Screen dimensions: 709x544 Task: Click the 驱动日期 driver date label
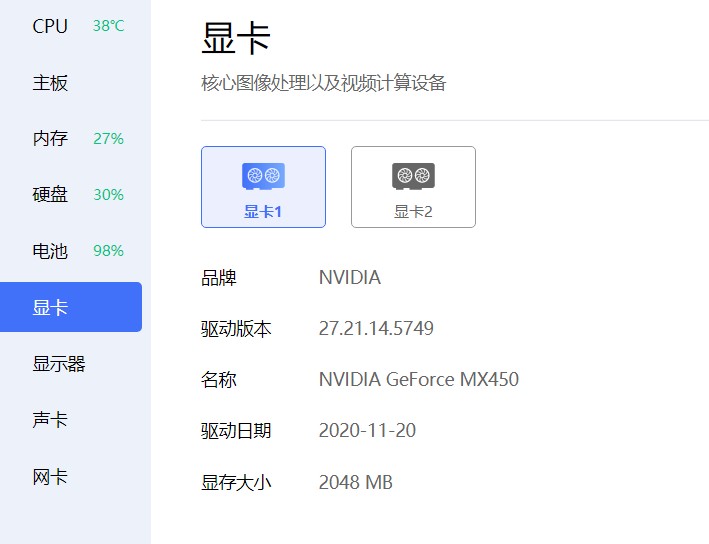pyautogui.click(x=236, y=430)
